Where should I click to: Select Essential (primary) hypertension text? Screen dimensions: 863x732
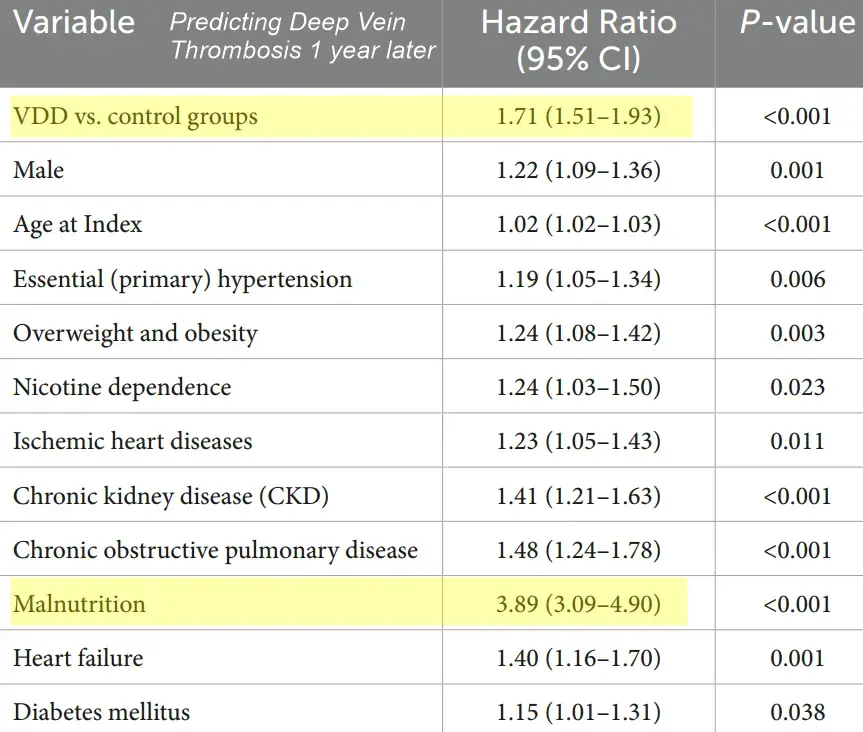tap(182, 279)
